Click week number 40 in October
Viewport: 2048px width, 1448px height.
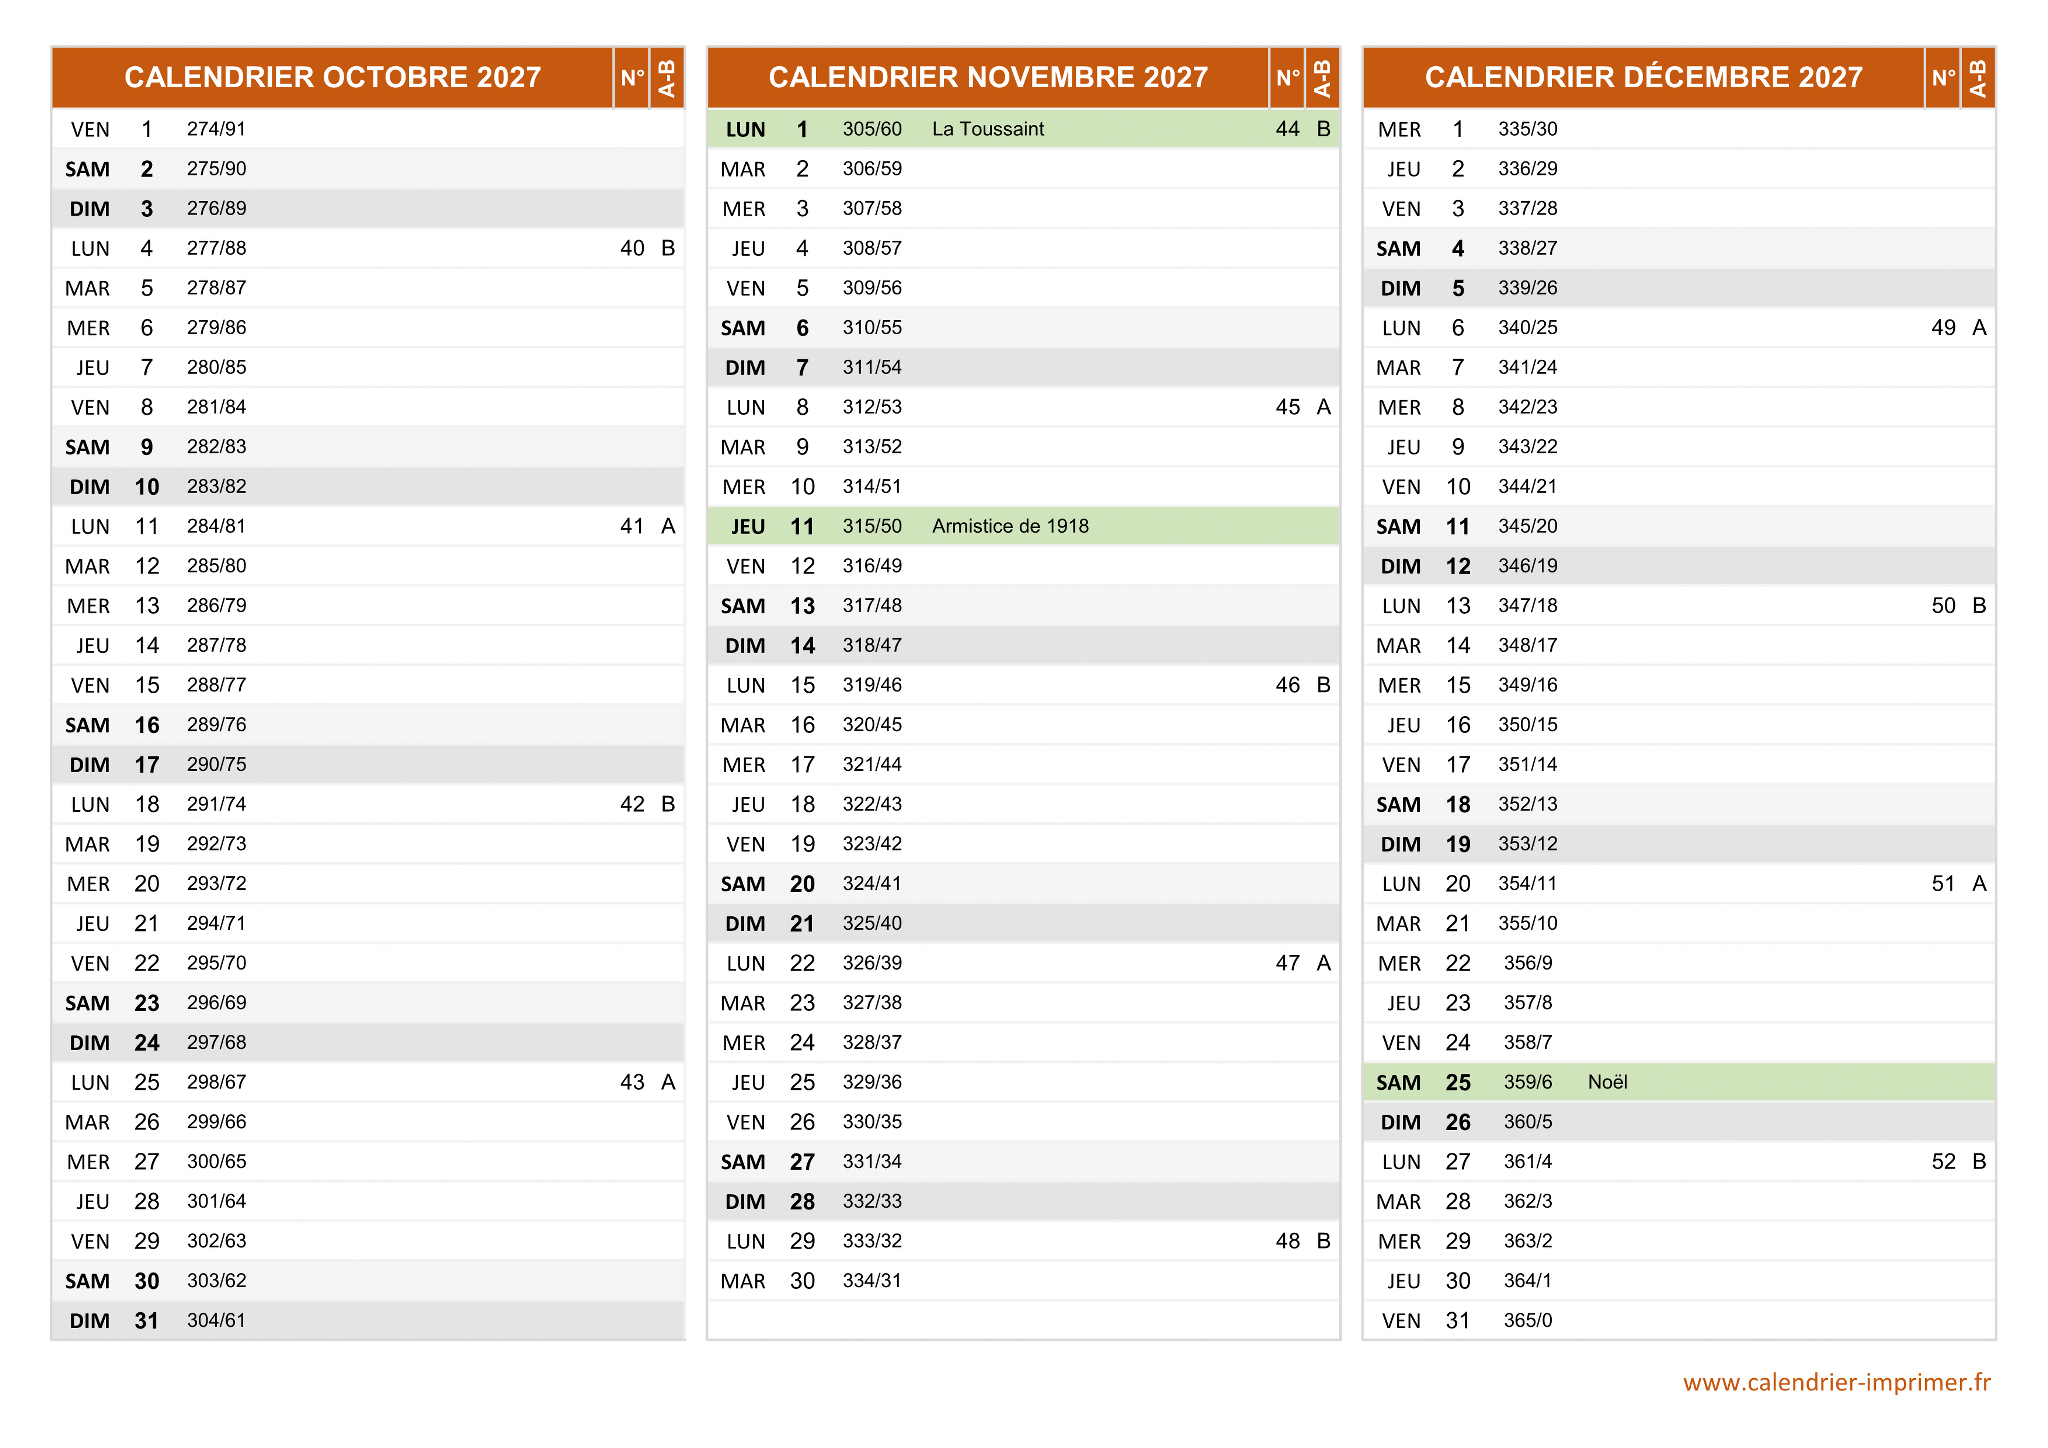[632, 248]
